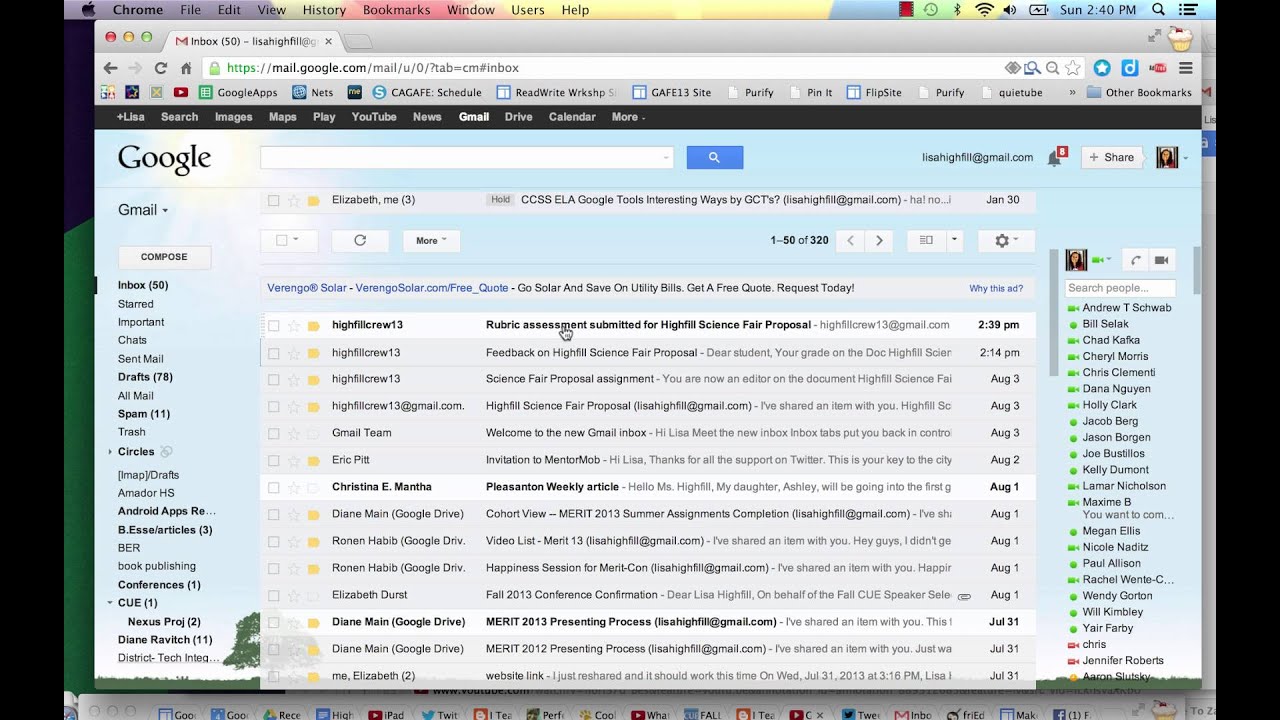Image resolution: width=1280 pixels, height=720 pixels.
Task: Click the 'Why this ad?' link
Action: [x=996, y=289]
